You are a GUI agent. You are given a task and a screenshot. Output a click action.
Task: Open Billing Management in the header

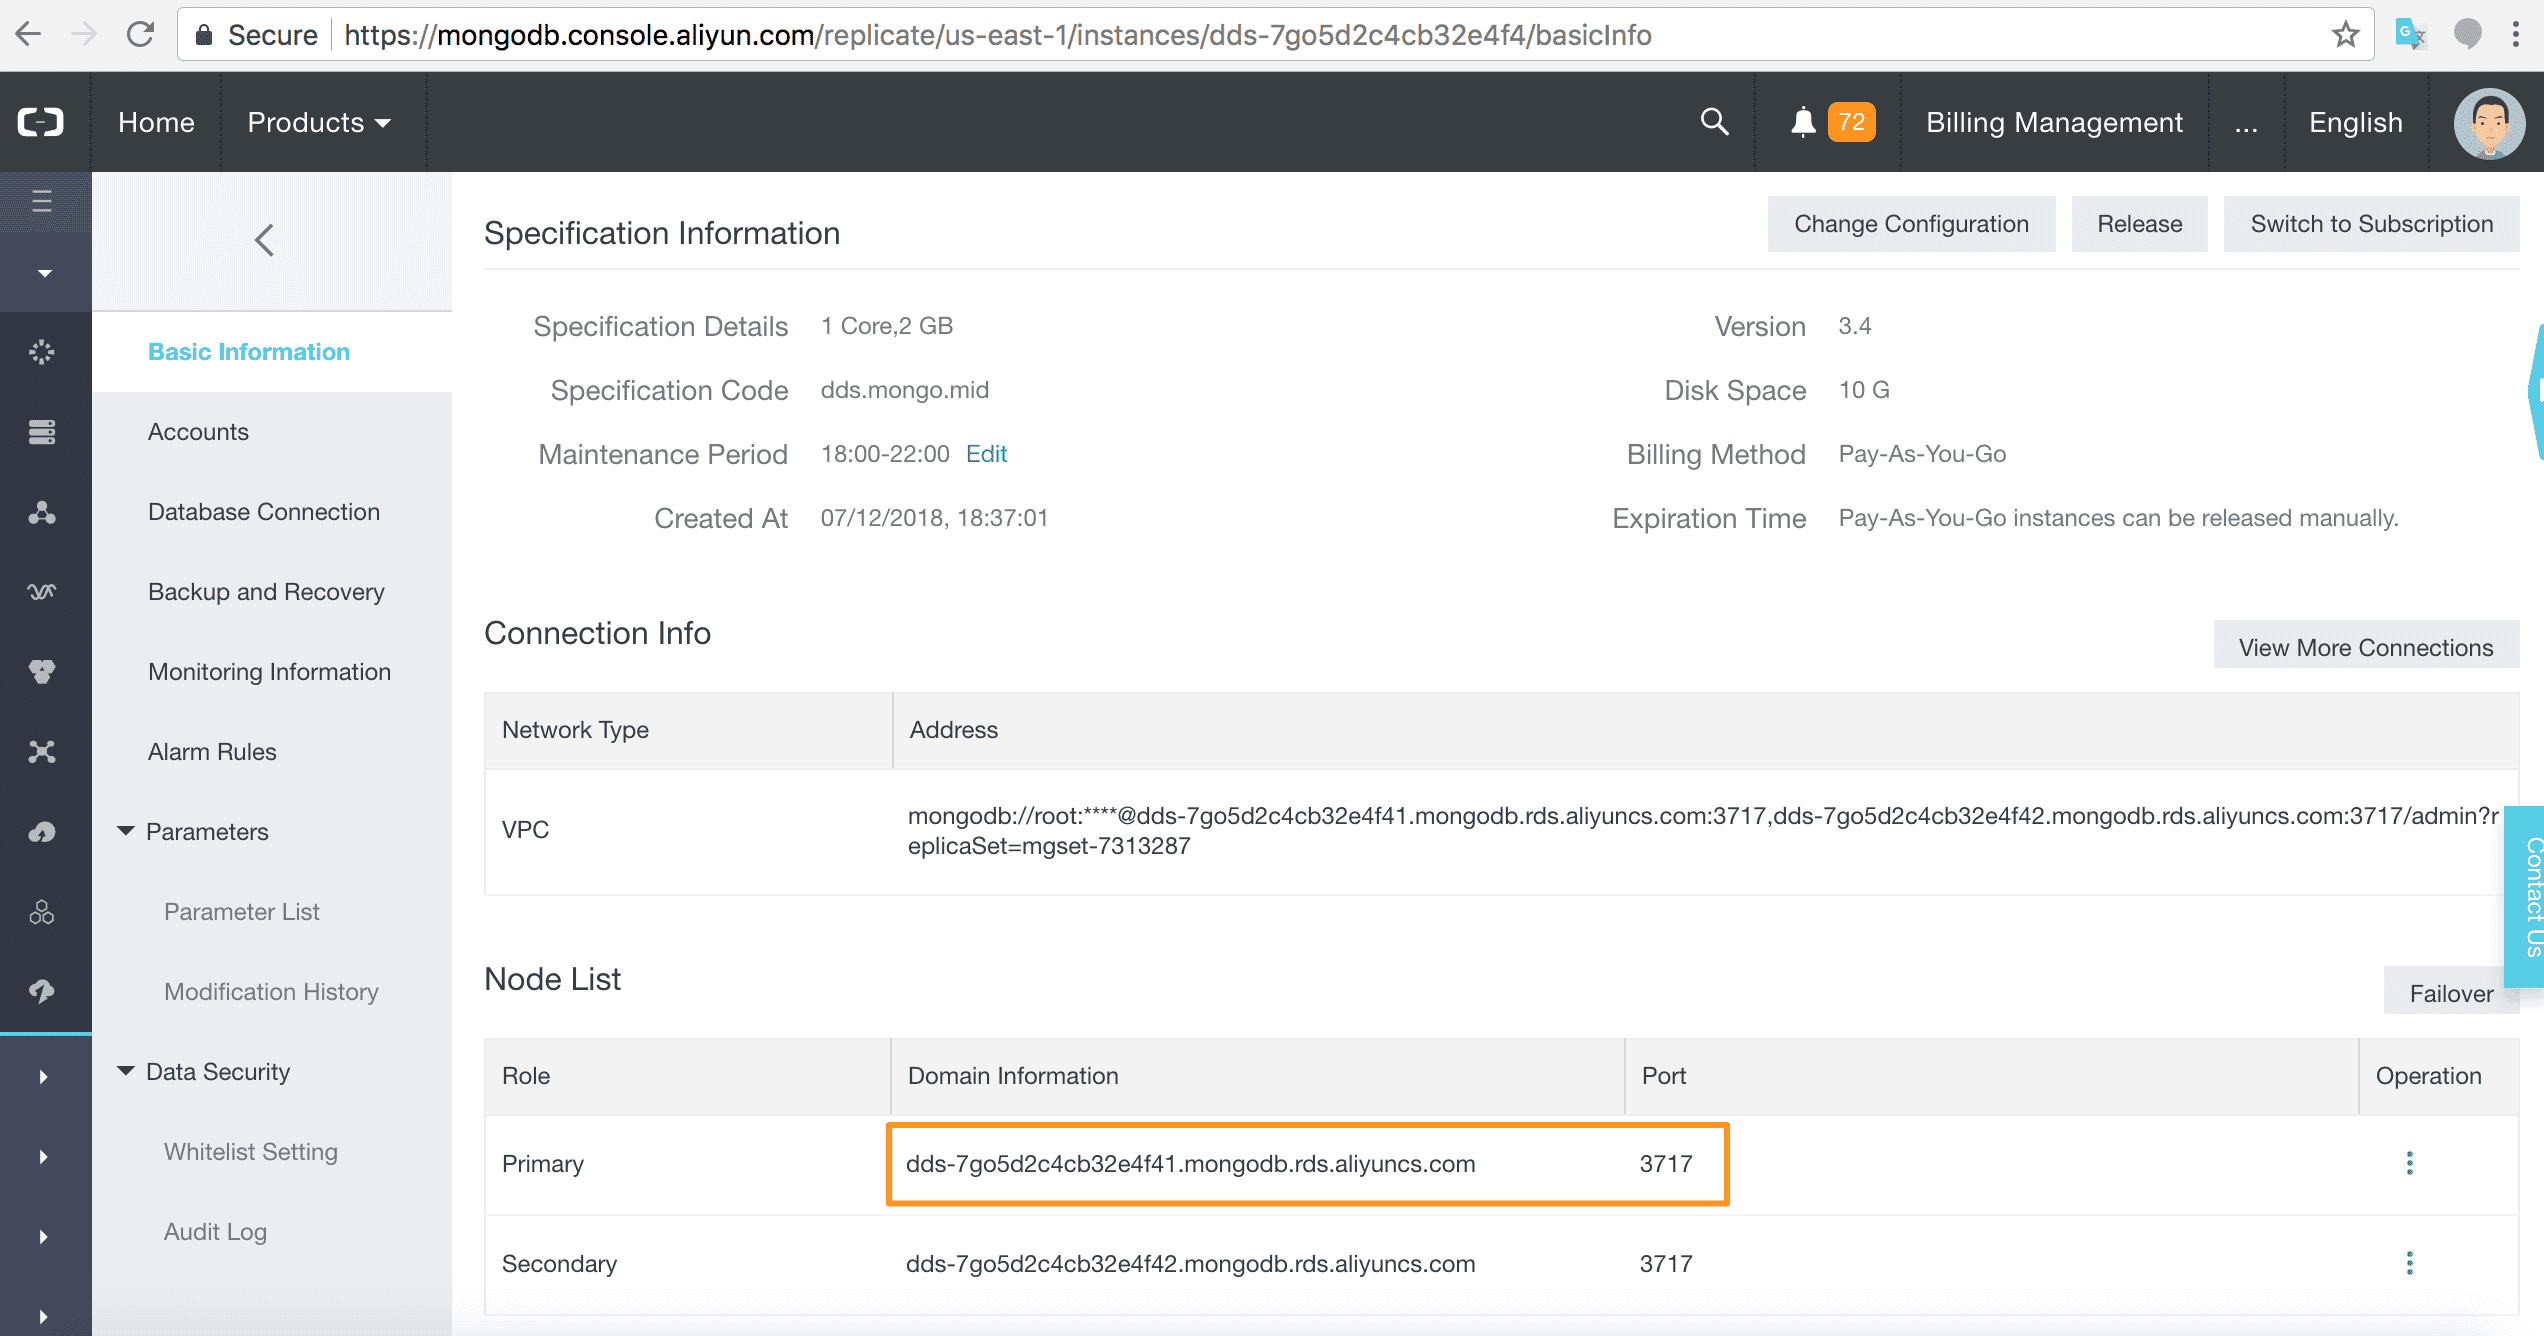2054,122
